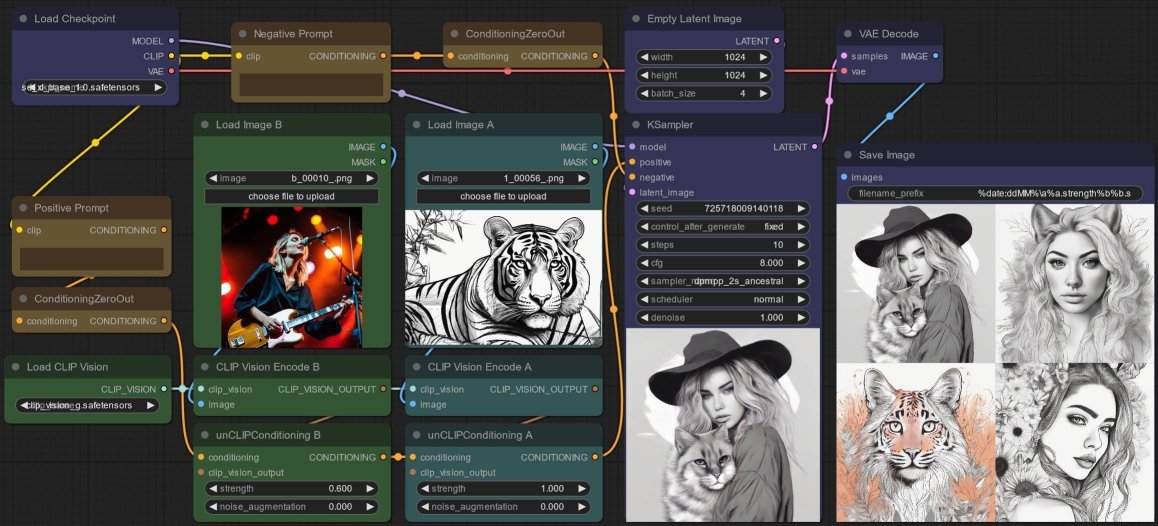Click the strength 1.000 value in unCLIPConditioning A
1158x526 pixels.
tap(552, 488)
